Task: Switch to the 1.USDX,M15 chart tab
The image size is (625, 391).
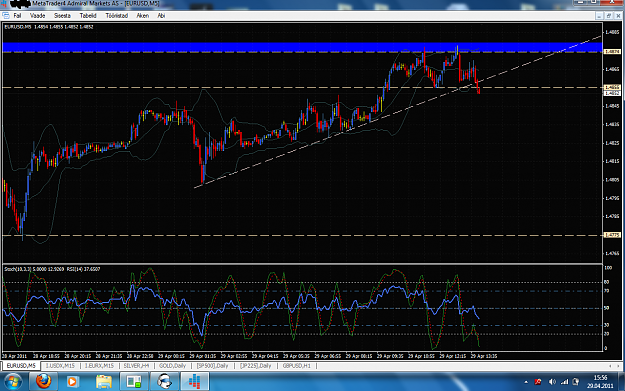Action: (60, 365)
